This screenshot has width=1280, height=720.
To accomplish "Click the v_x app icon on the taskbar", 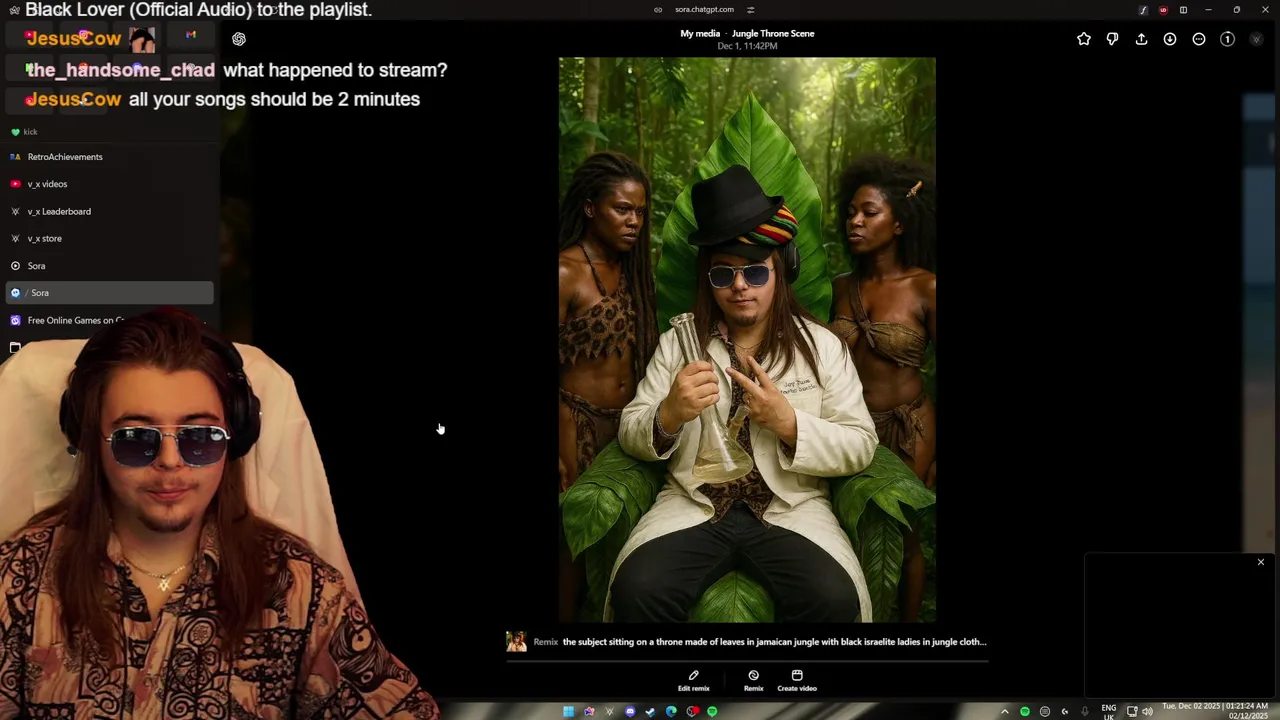I will (x=609, y=711).
